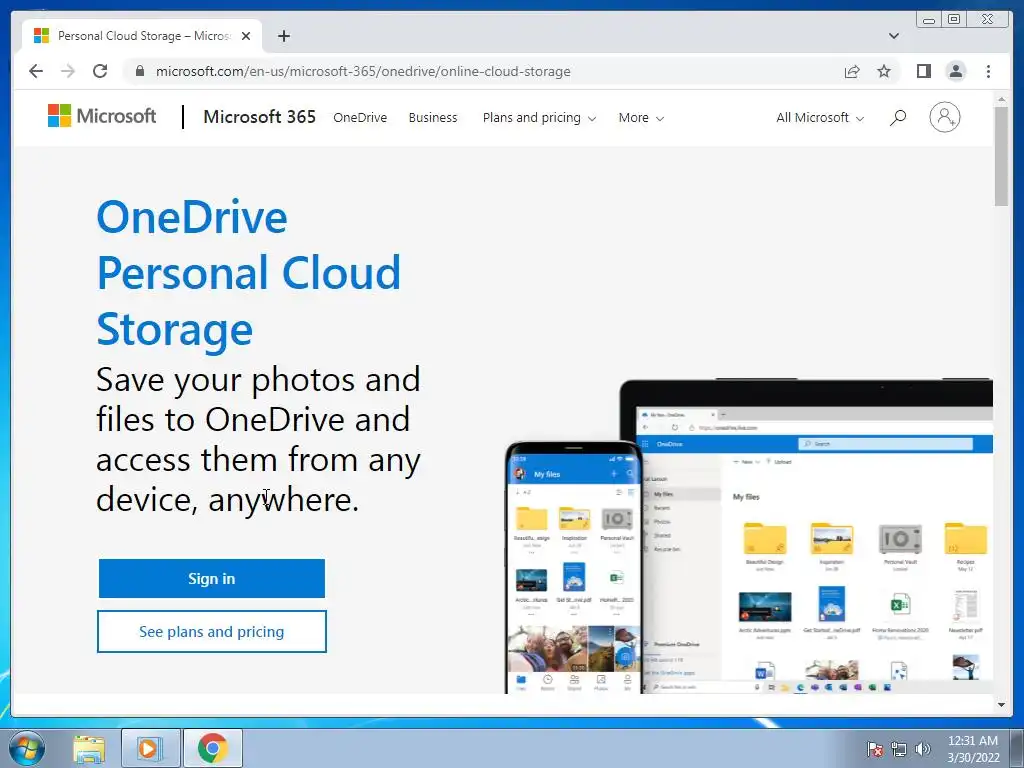Click the scrollbar up arrow
1024x768 pixels.
pos(1001,99)
